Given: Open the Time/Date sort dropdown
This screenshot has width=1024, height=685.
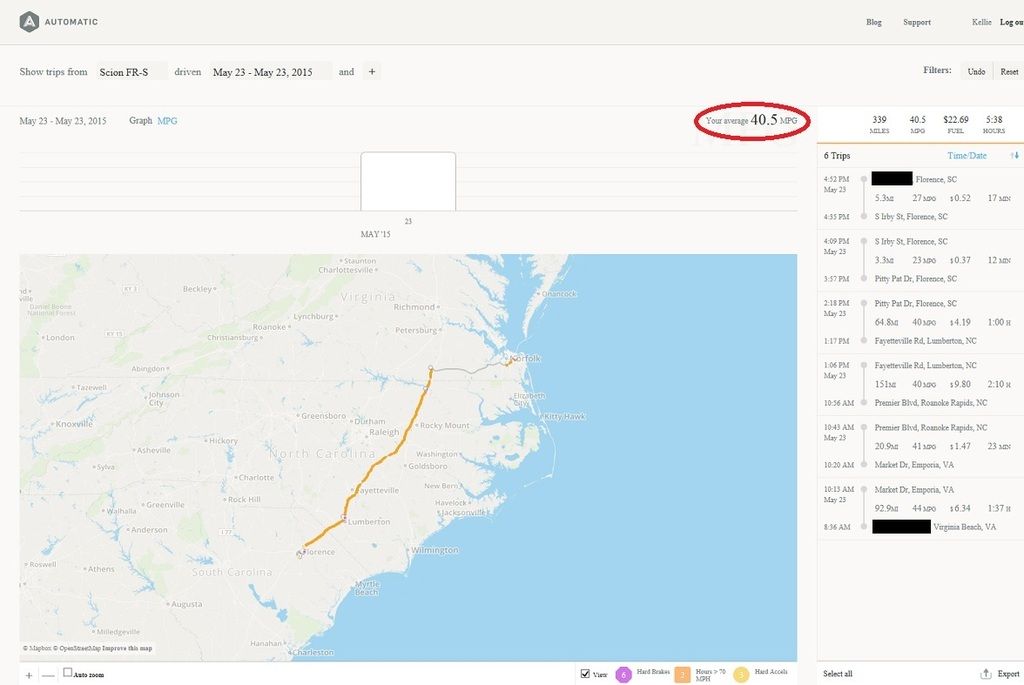Looking at the screenshot, I should point(966,156).
